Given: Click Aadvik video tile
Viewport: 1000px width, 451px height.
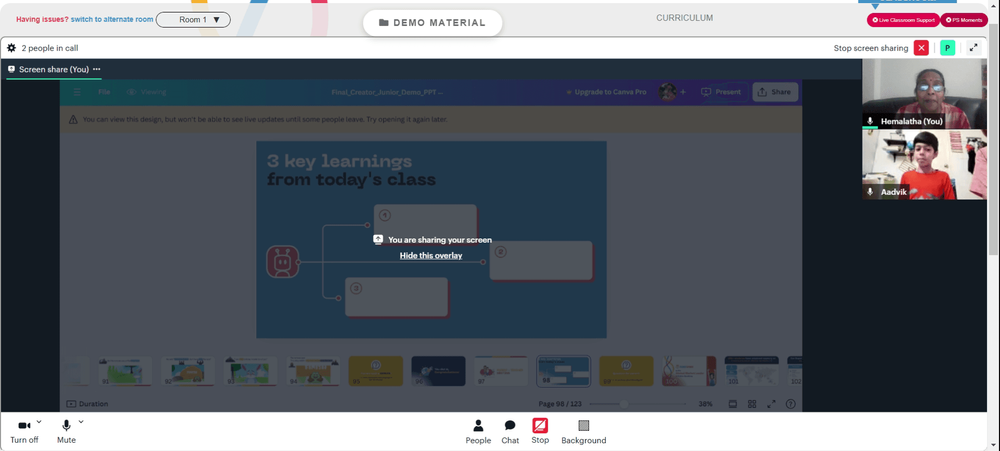Looking at the screenshot, I should tap(924, 165).
